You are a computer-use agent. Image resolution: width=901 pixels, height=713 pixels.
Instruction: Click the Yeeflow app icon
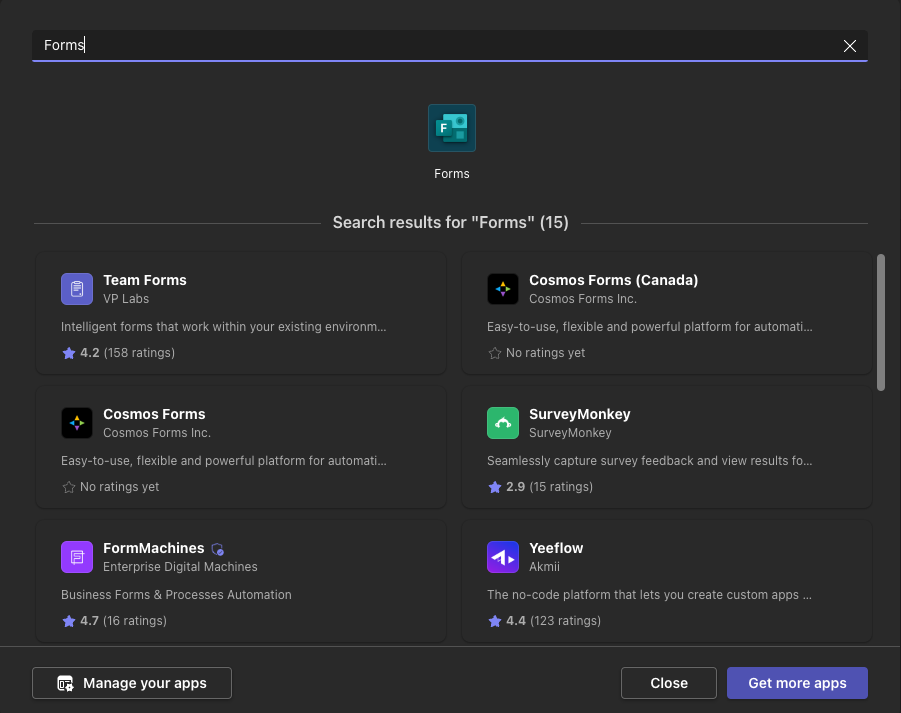[x=503, y=557]
